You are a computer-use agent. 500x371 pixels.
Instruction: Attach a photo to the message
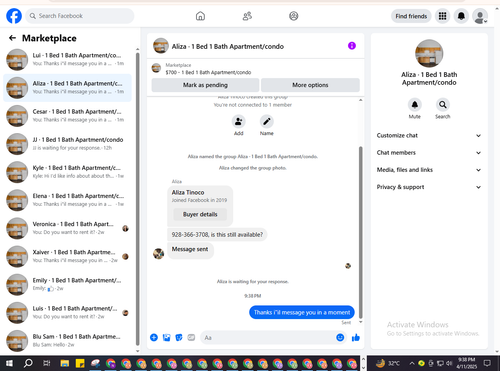coord(166,338)
